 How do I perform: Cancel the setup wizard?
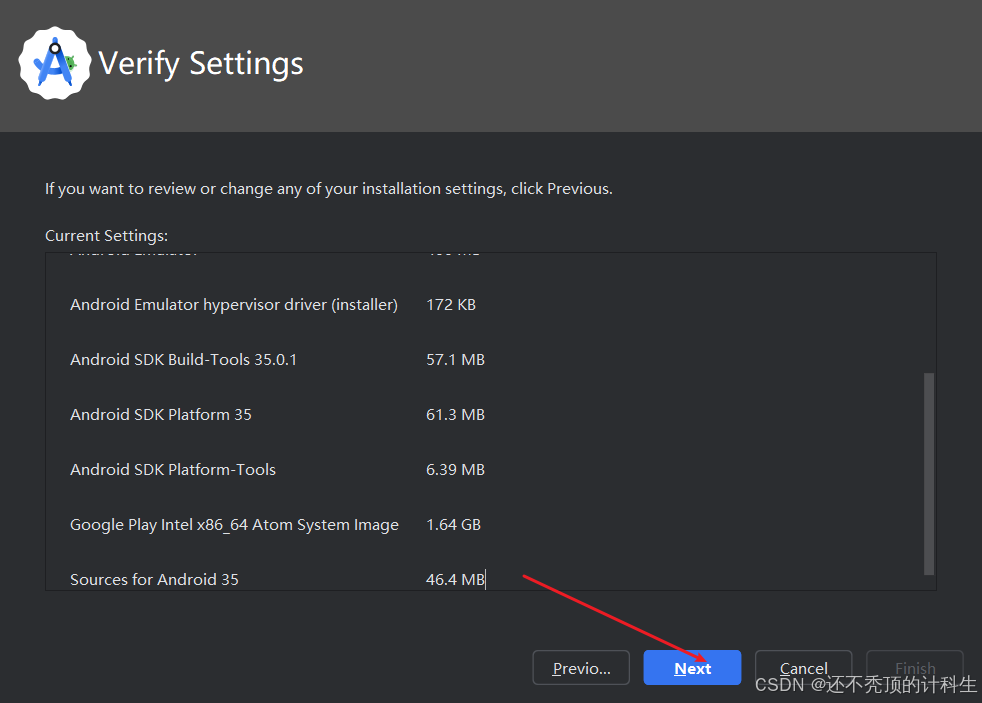pos(804,668)
